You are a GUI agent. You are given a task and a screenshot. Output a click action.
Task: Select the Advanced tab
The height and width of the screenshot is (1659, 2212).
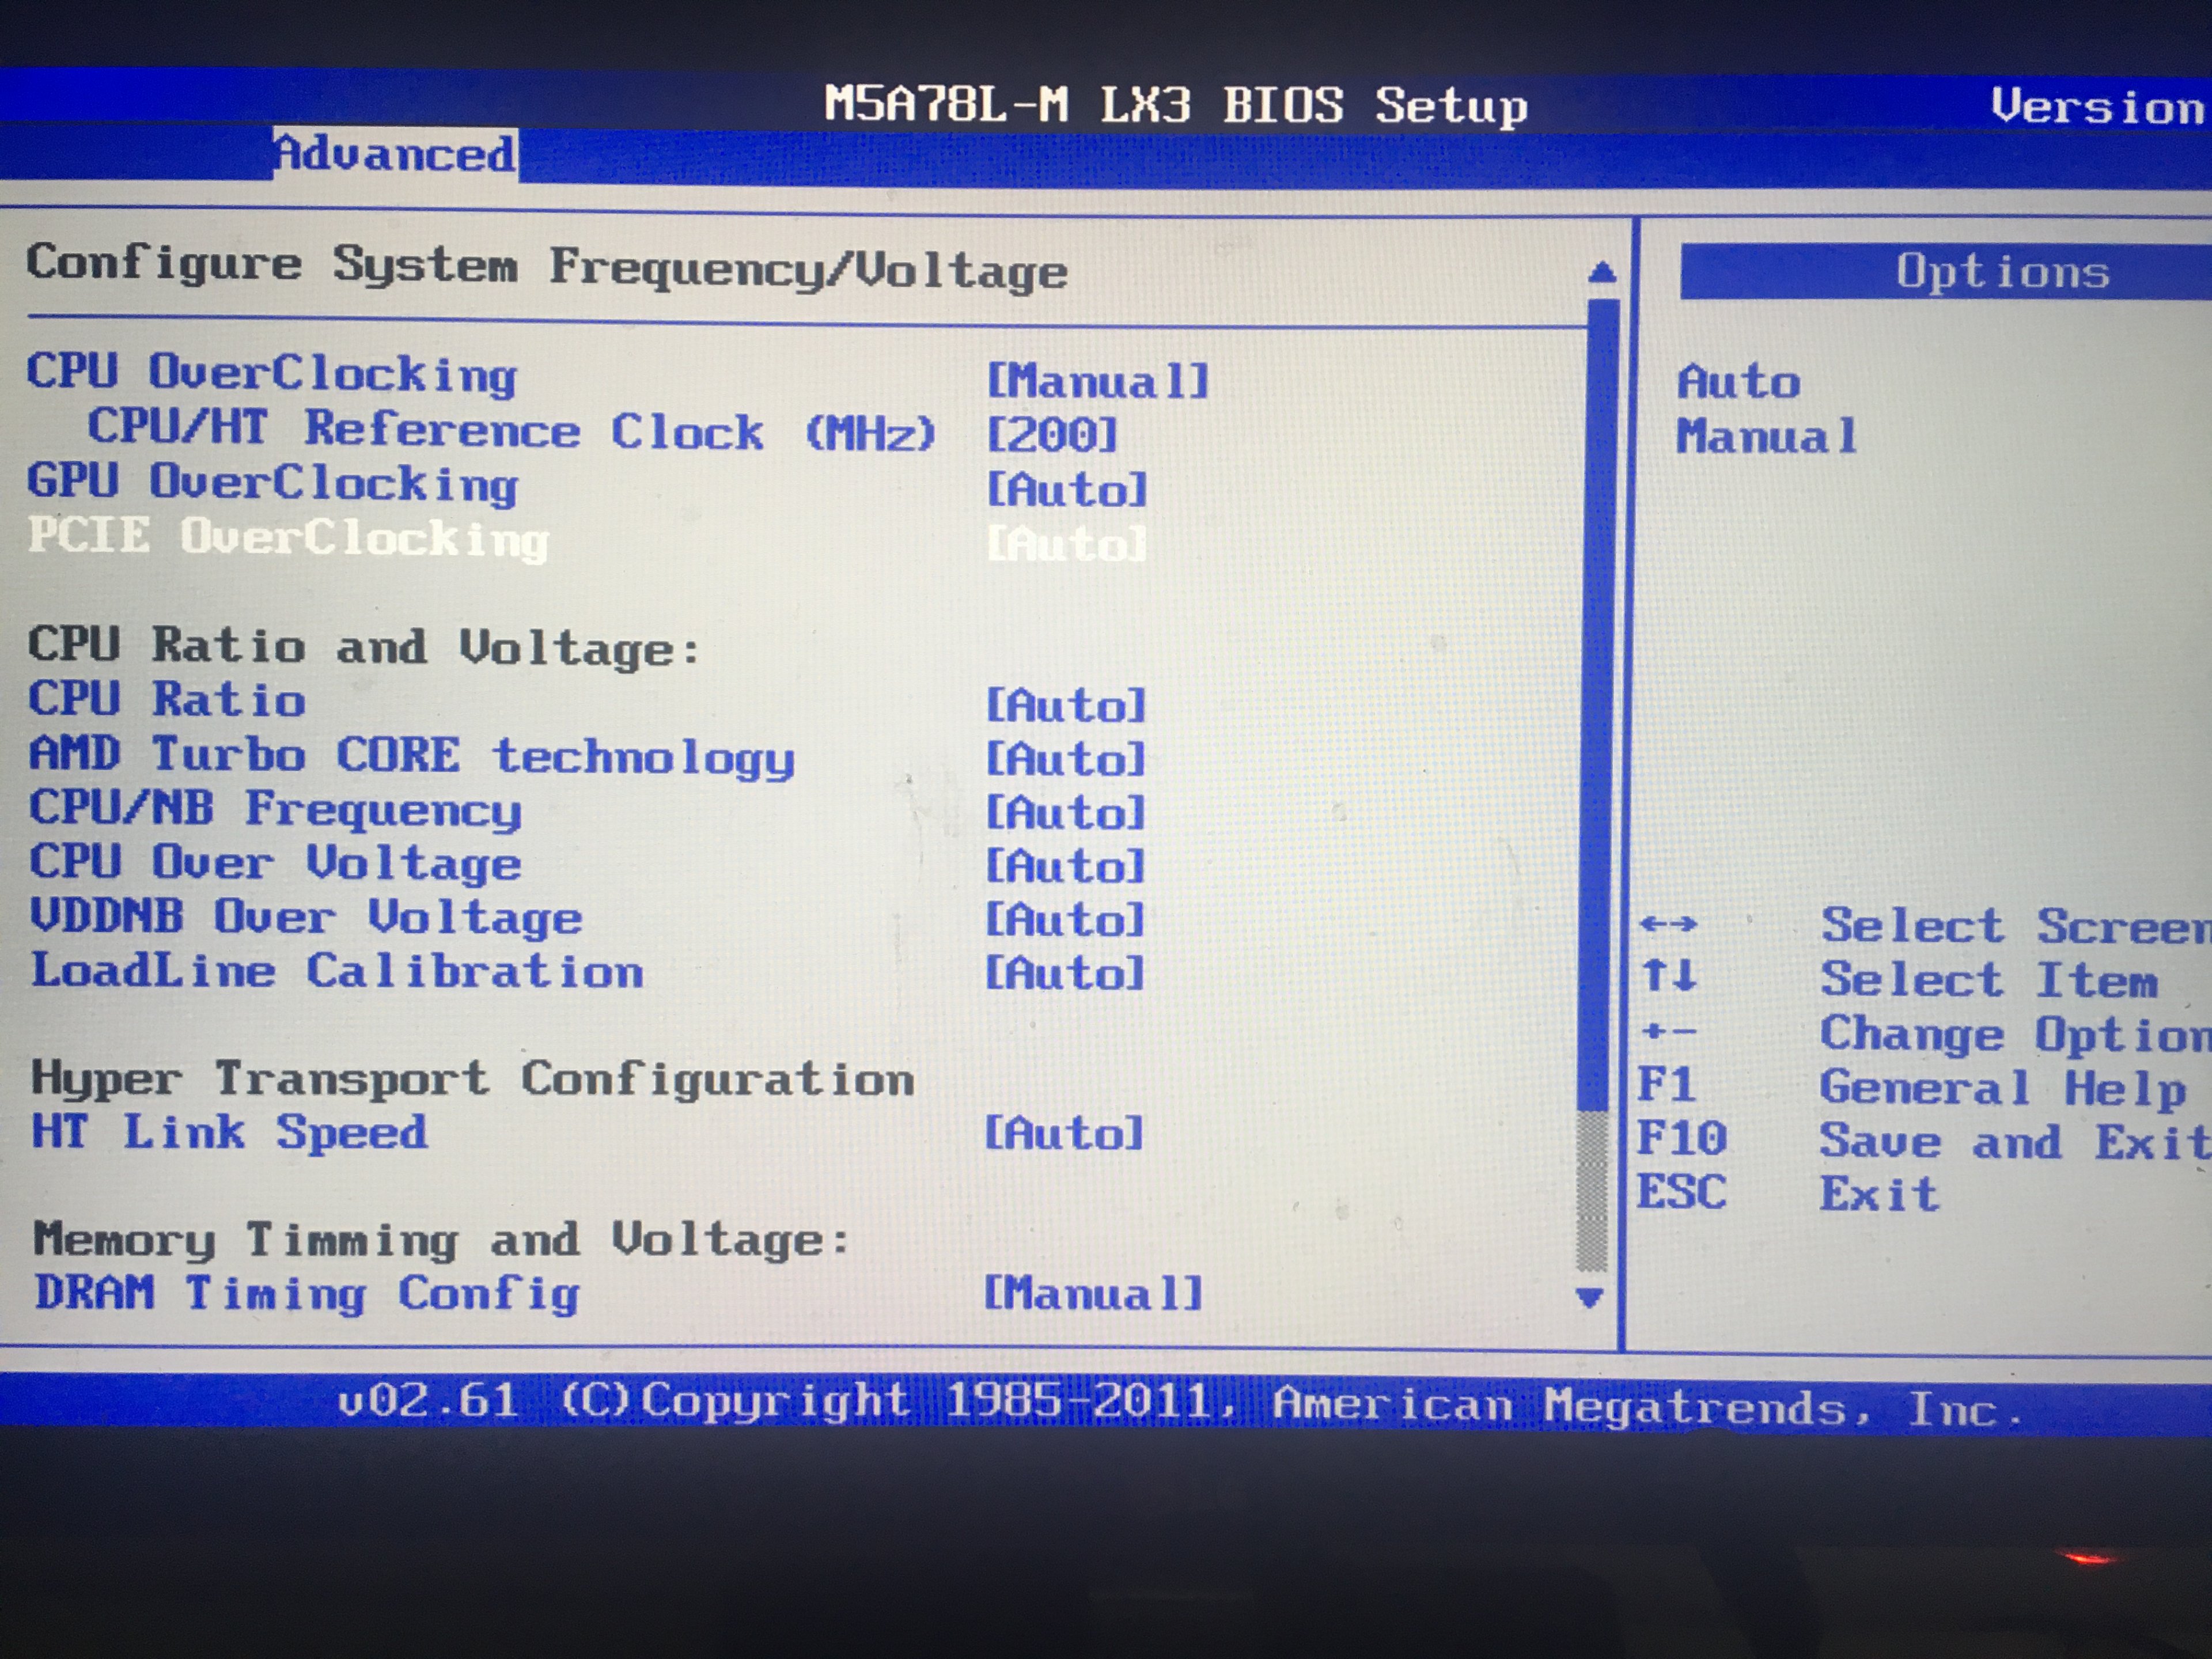coord(395,154)
